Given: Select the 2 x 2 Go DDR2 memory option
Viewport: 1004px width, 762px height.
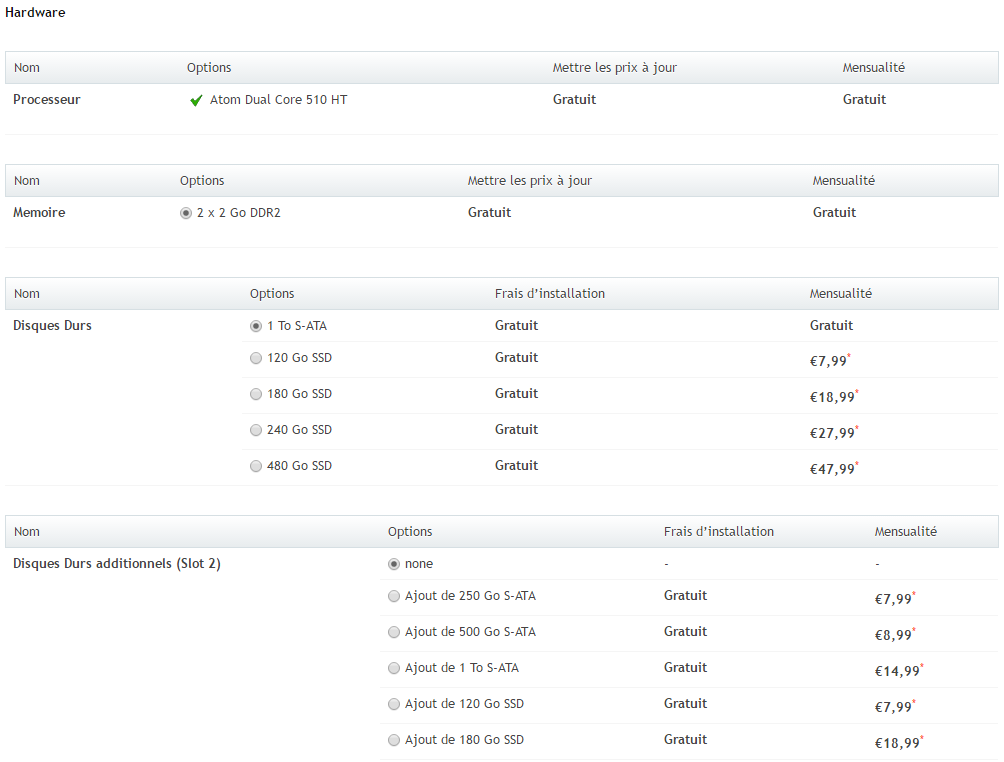Looking at the screenshot, I should coord(186,213).
